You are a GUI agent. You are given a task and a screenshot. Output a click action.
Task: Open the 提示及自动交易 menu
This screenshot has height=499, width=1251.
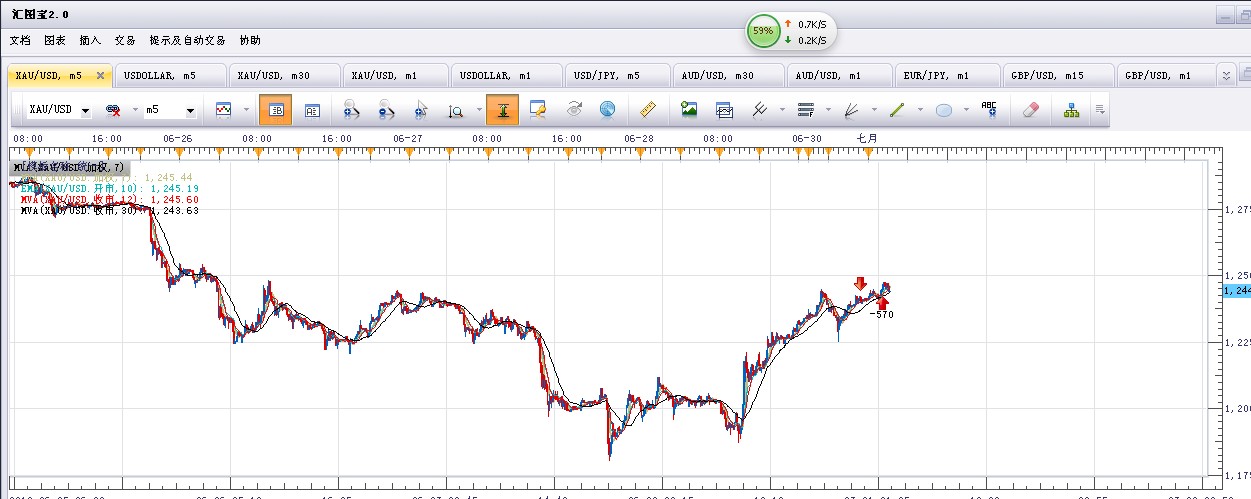coord(187,40)
